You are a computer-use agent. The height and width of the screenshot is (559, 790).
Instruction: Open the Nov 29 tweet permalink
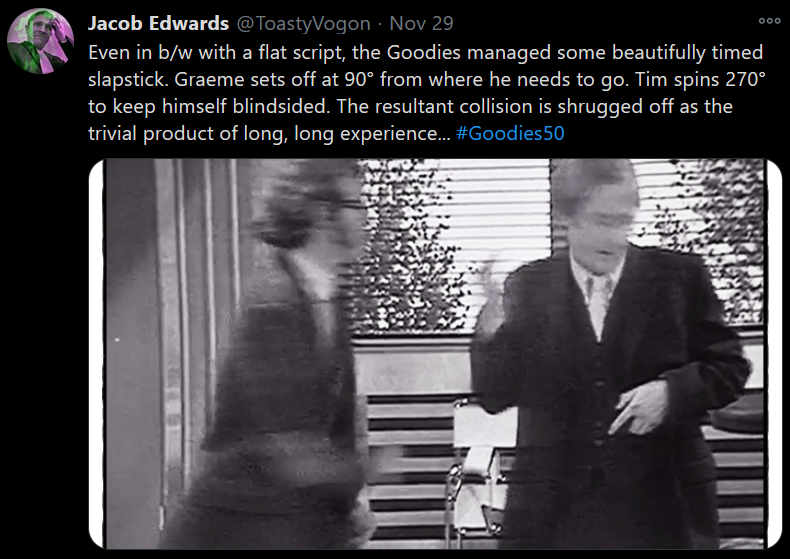pos(421,23)
